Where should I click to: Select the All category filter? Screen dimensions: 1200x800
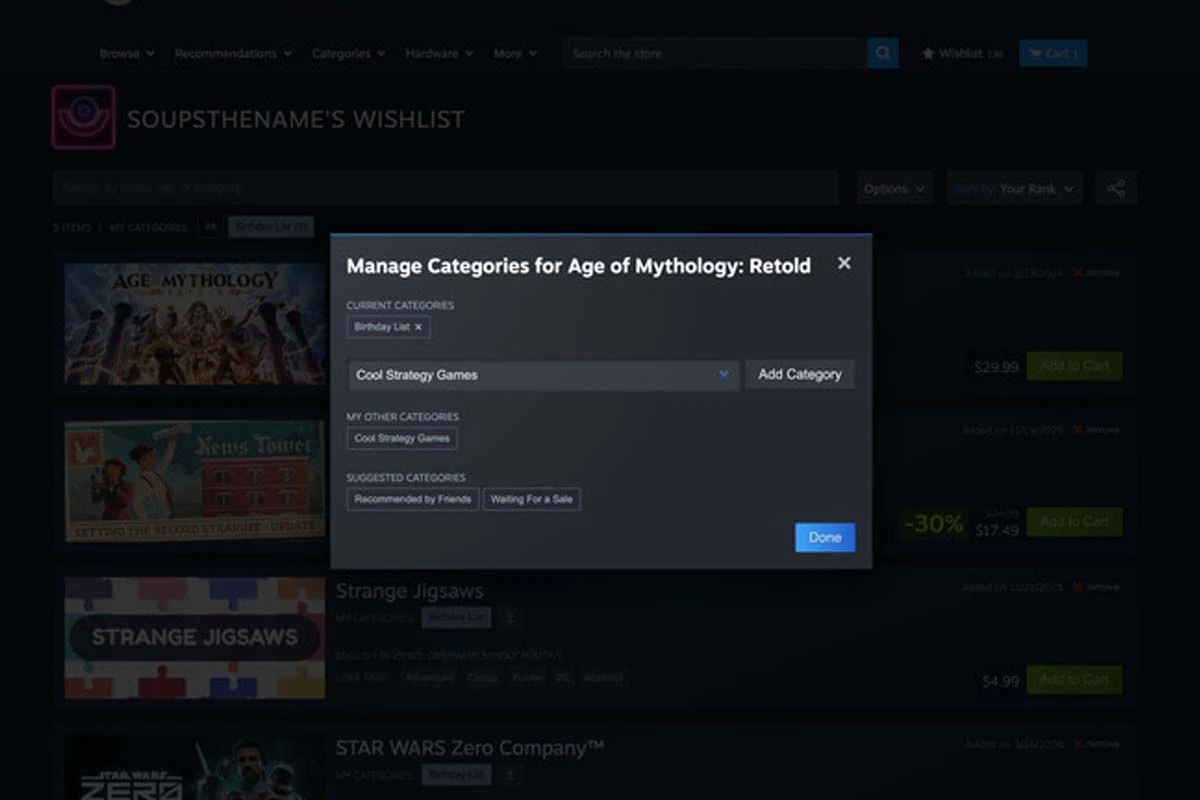209,227
